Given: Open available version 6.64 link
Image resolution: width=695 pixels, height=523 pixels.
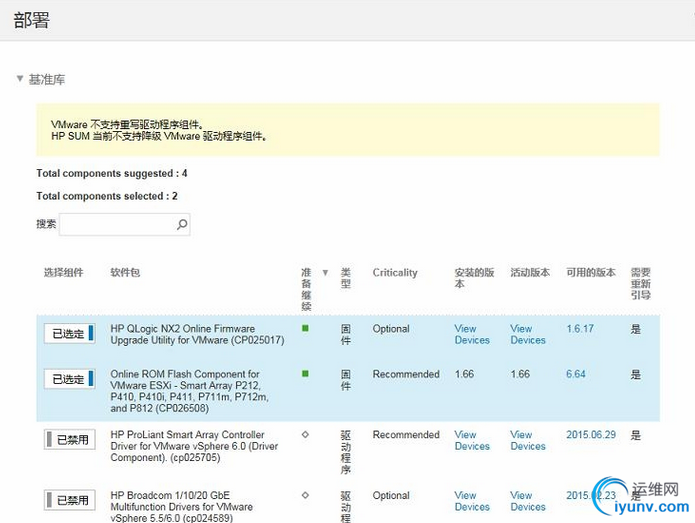Looking at the screenshot, I should (575, 374).
